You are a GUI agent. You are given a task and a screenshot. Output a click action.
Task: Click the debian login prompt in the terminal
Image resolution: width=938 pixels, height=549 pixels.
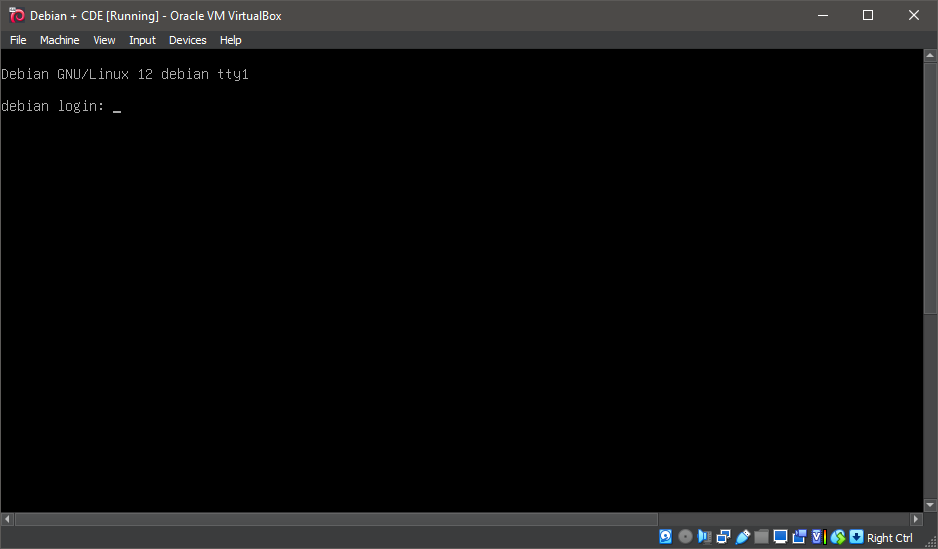60,106
